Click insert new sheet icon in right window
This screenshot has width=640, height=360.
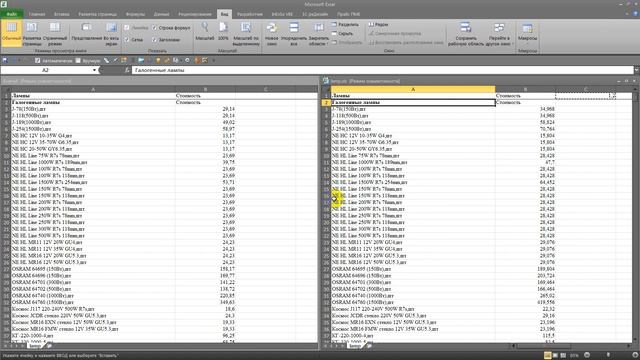click(369, 346)
